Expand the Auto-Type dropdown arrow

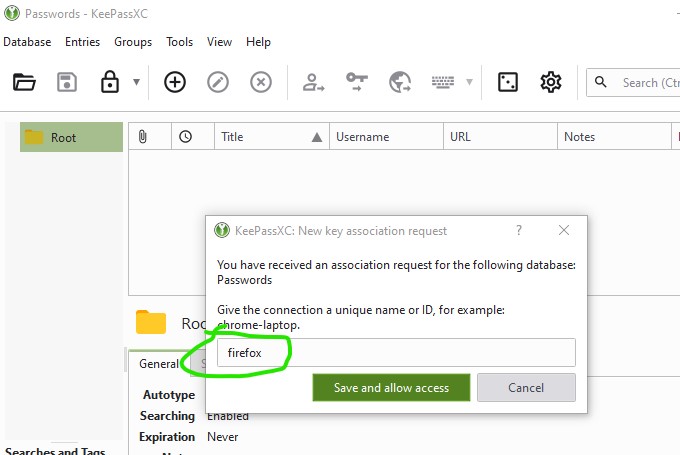coord(469,82)
